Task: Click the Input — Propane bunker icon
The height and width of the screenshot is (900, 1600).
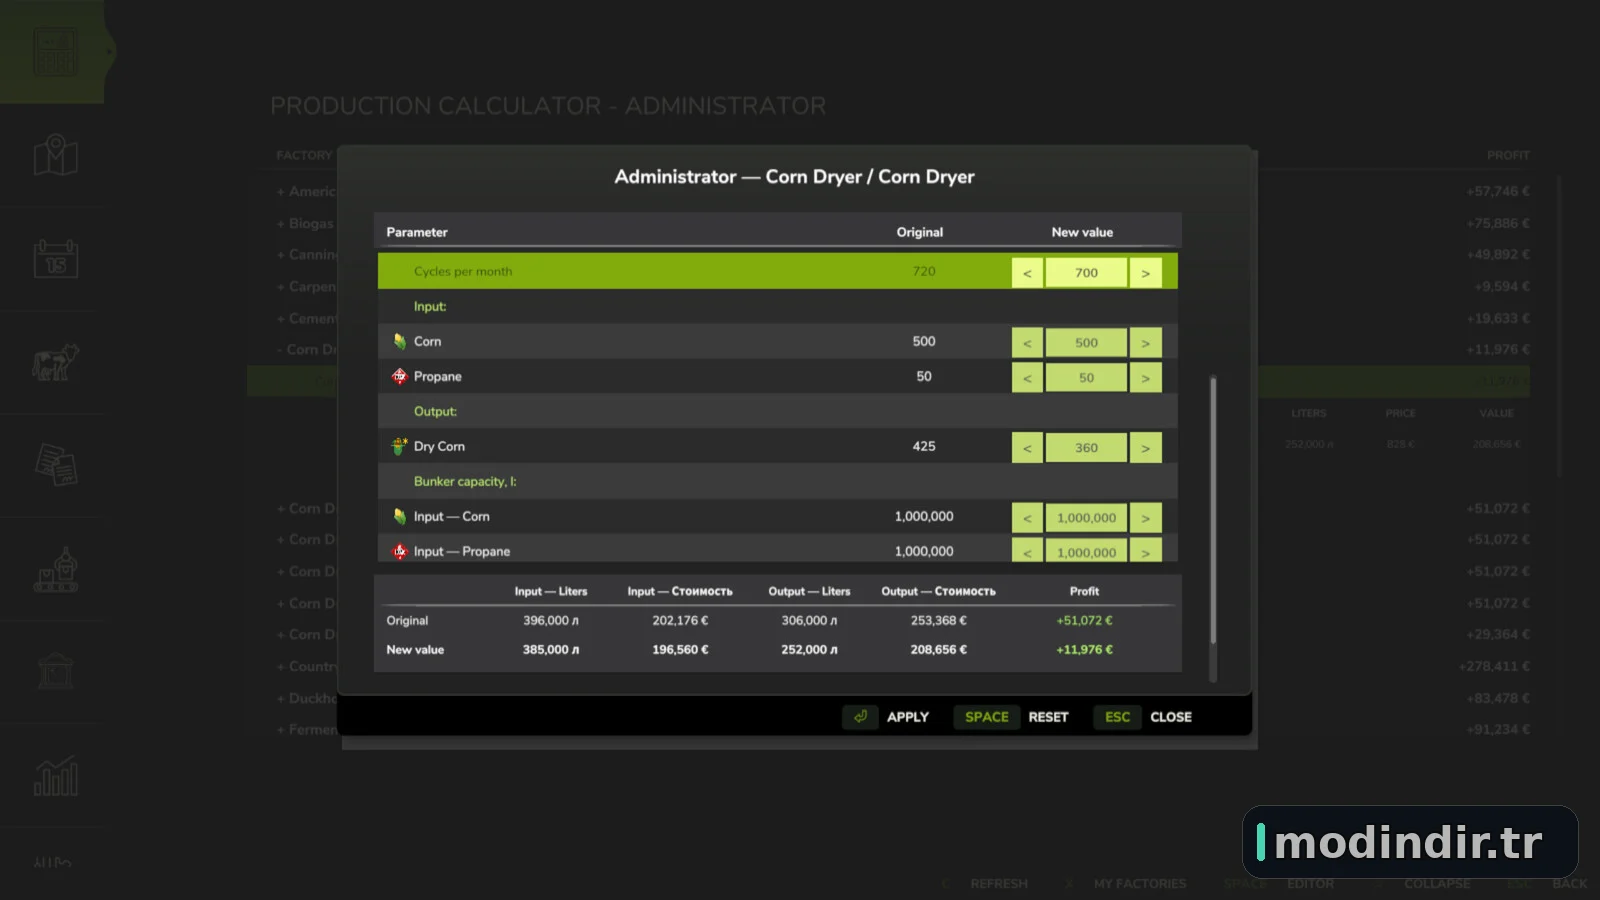Action: click(400, 551)
